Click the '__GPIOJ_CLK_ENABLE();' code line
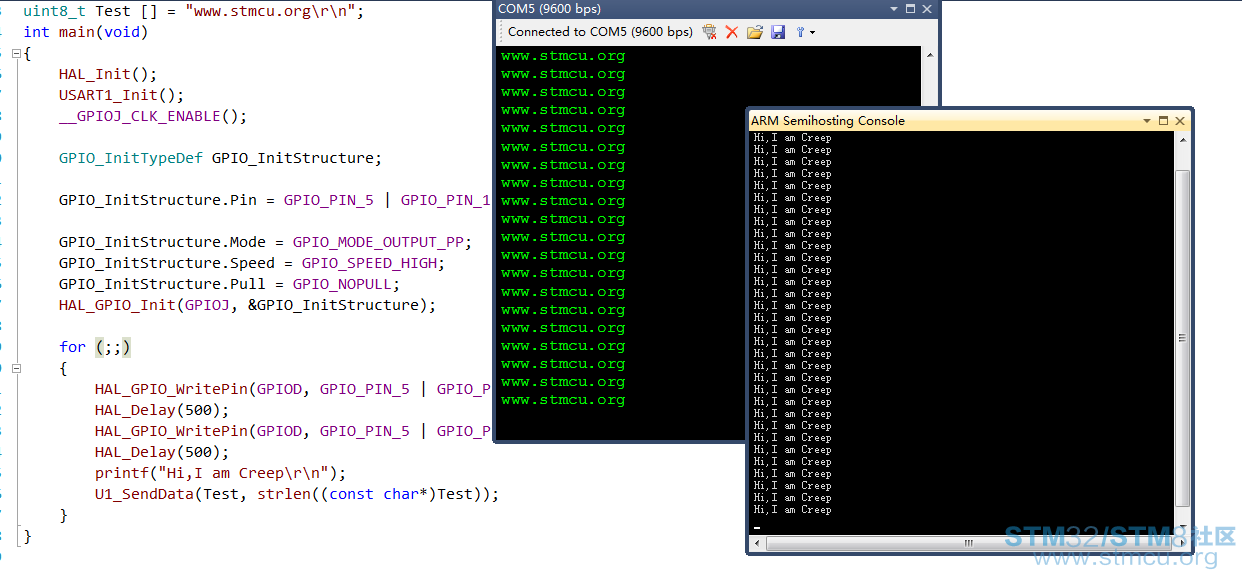 tap(153, 116)
